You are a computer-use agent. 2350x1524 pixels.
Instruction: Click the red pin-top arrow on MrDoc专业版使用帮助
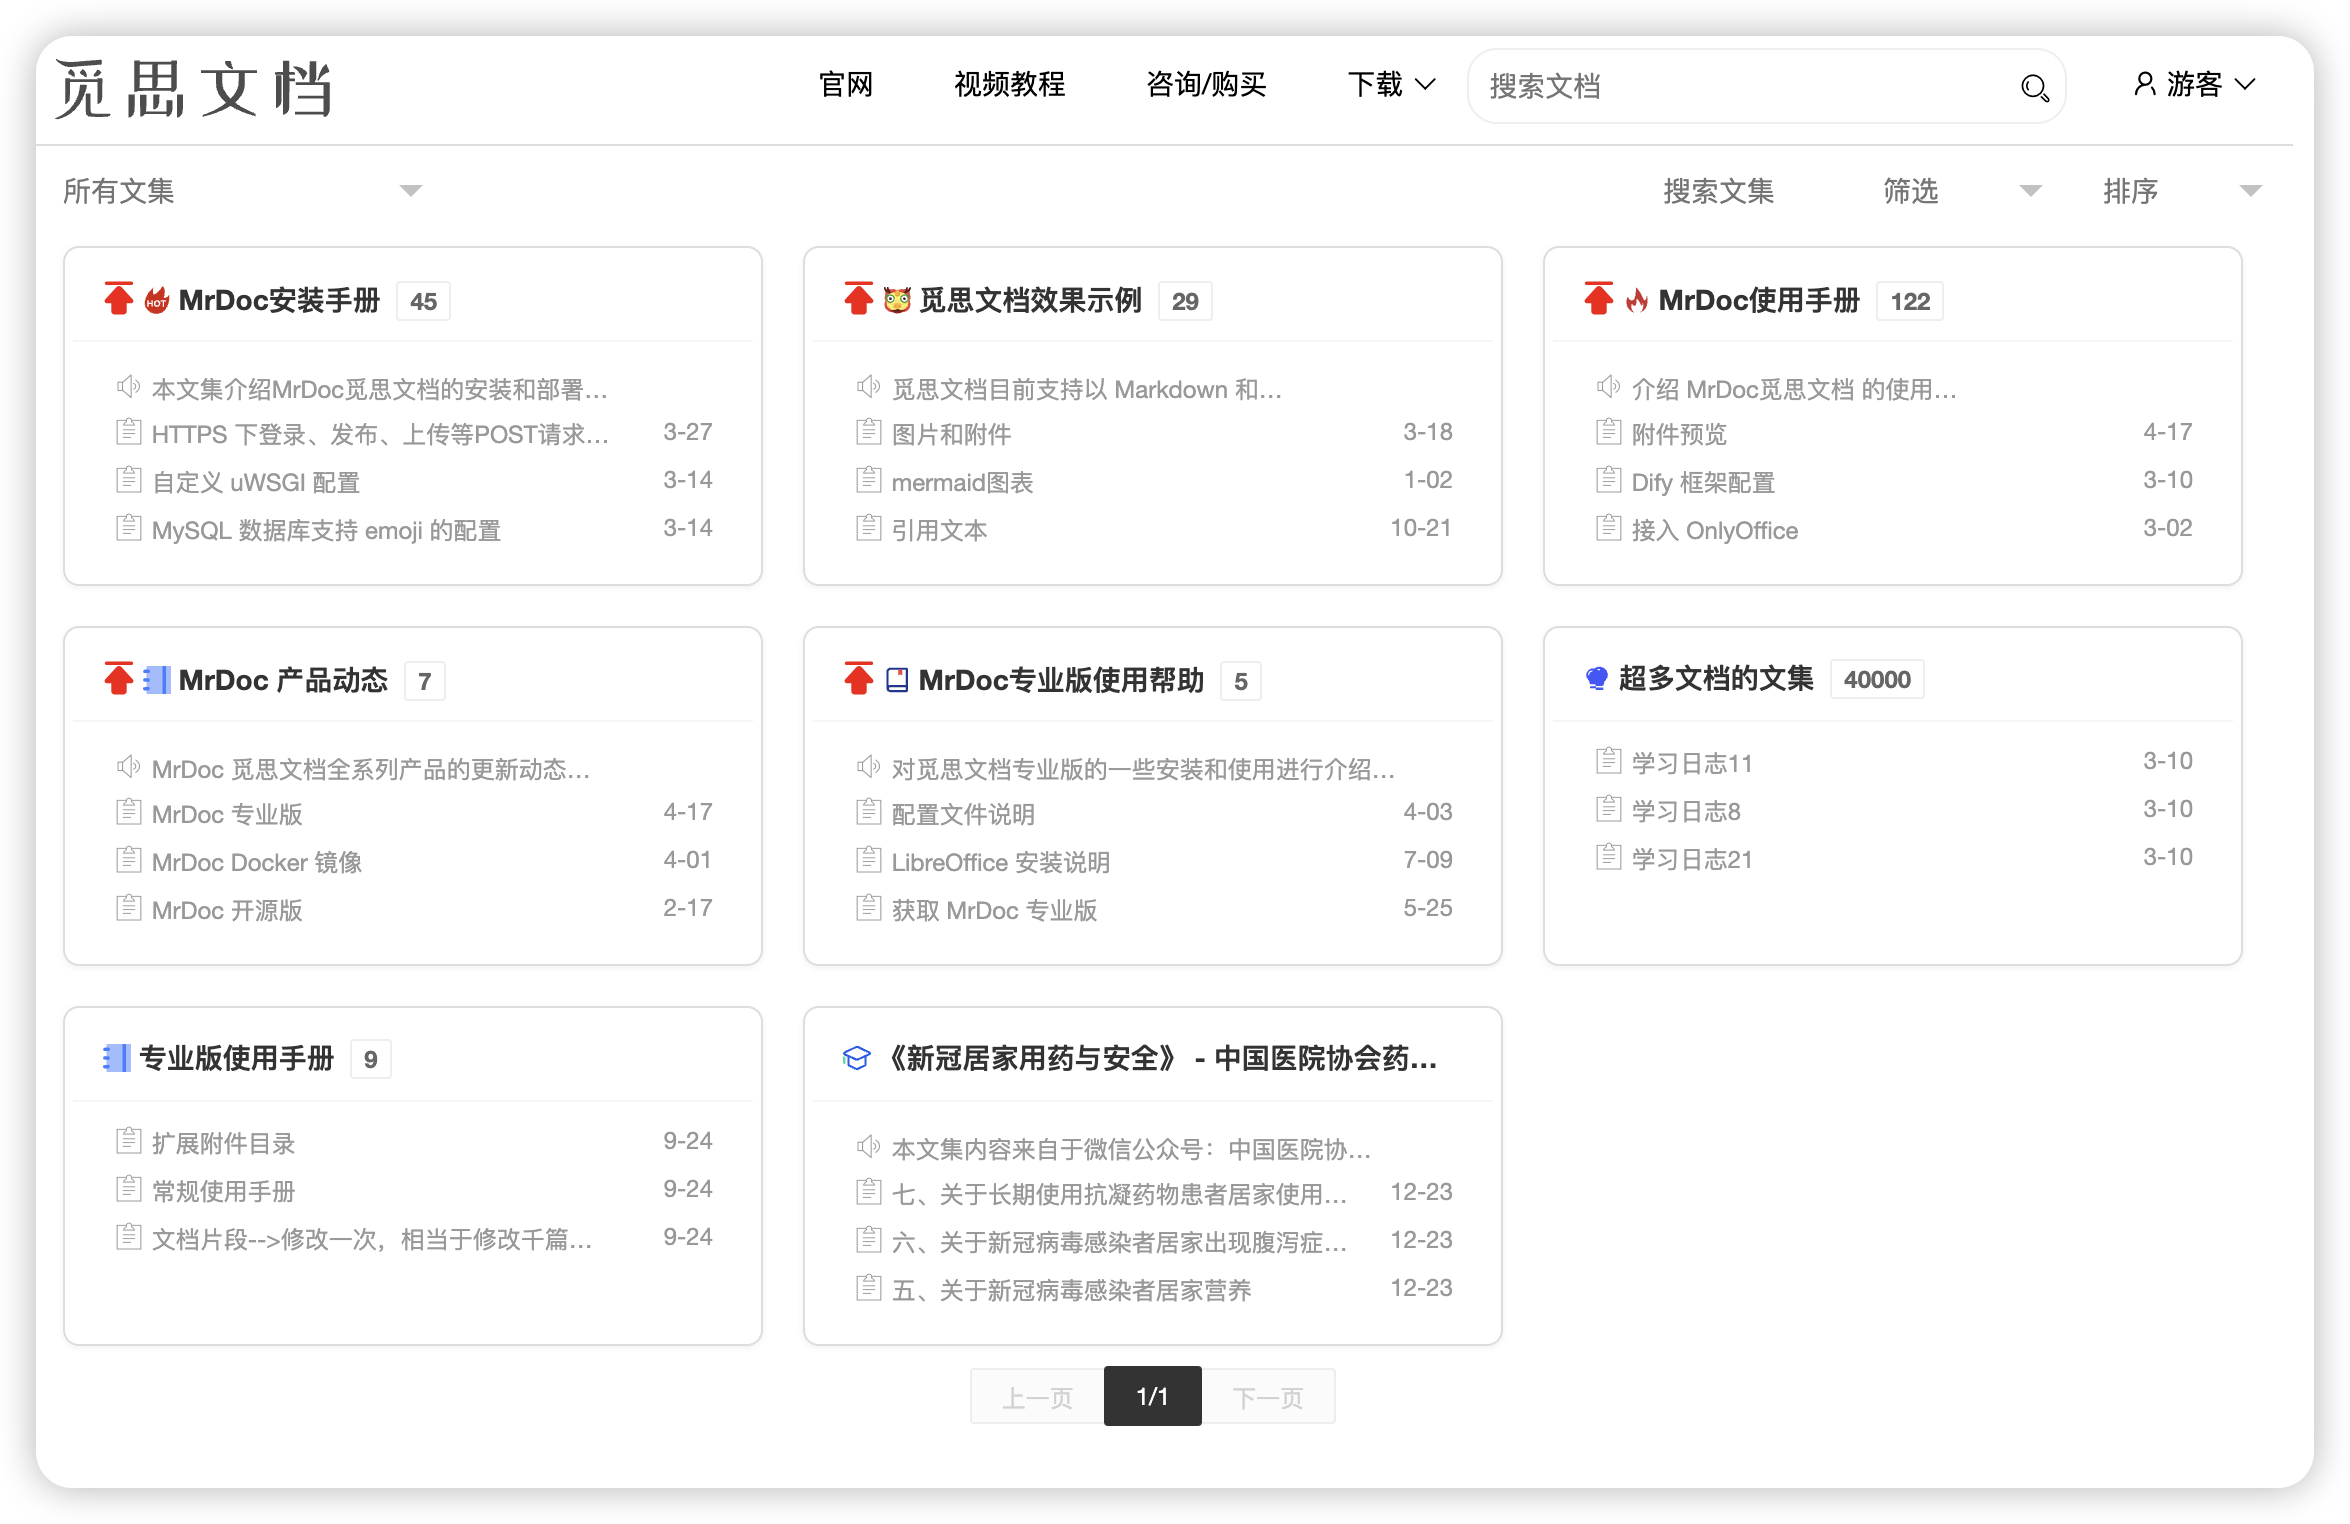(x=859, y=678)
